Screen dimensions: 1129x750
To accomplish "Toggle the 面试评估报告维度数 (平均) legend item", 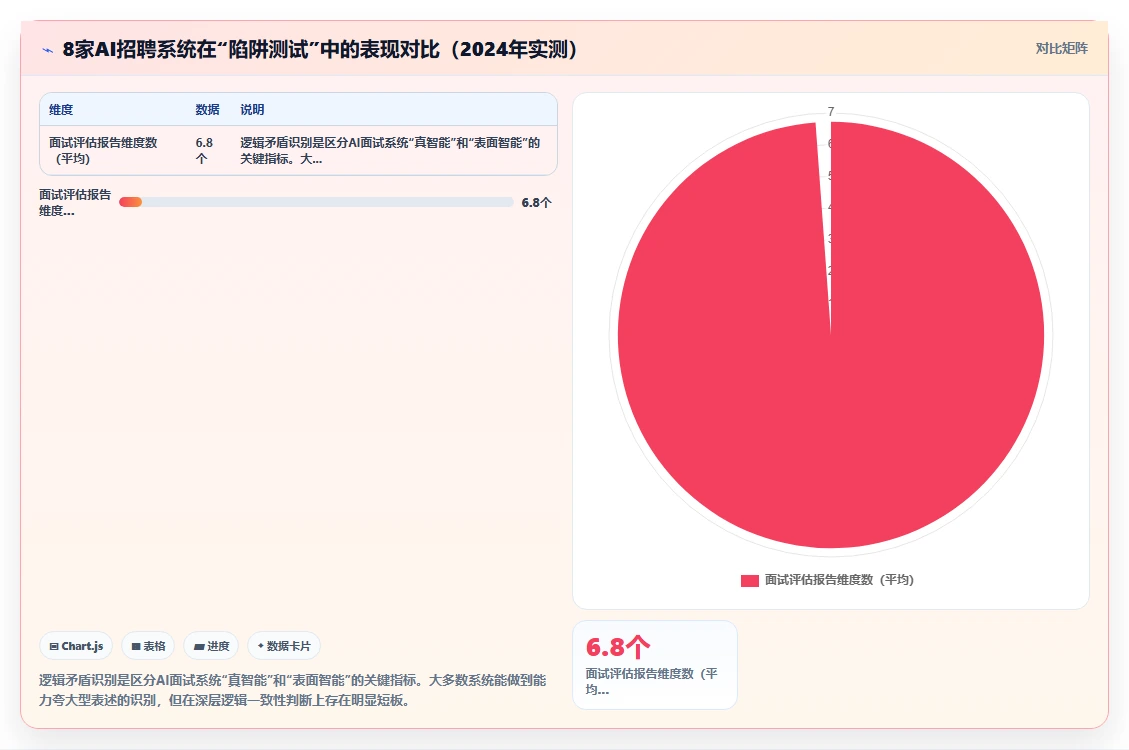I will click(827, 580).
